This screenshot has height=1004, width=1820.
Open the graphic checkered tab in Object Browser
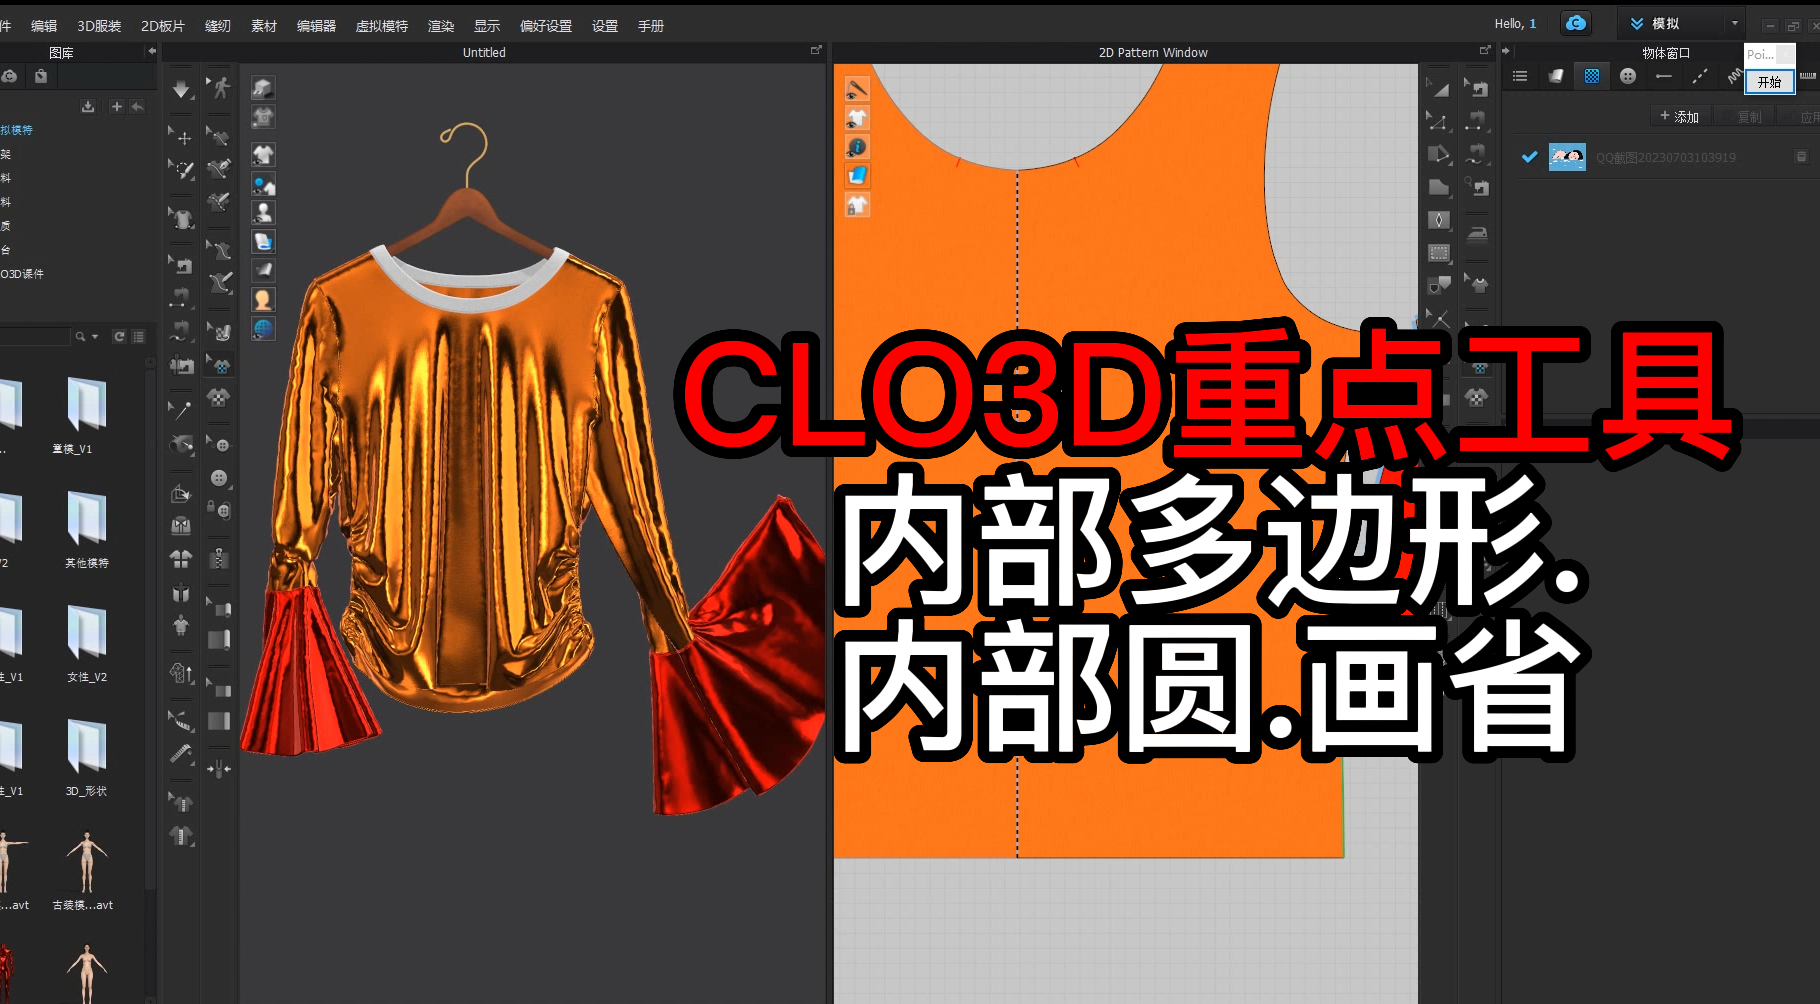[x=1592, y=76]
